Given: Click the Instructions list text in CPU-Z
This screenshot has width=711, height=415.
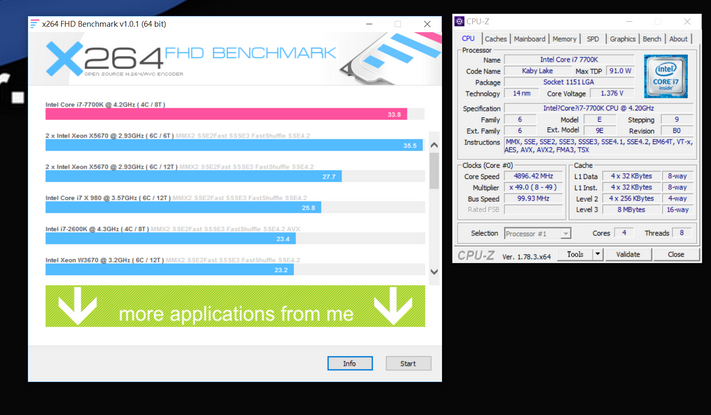Looking at the screenshot, I should tap(599, 146).
